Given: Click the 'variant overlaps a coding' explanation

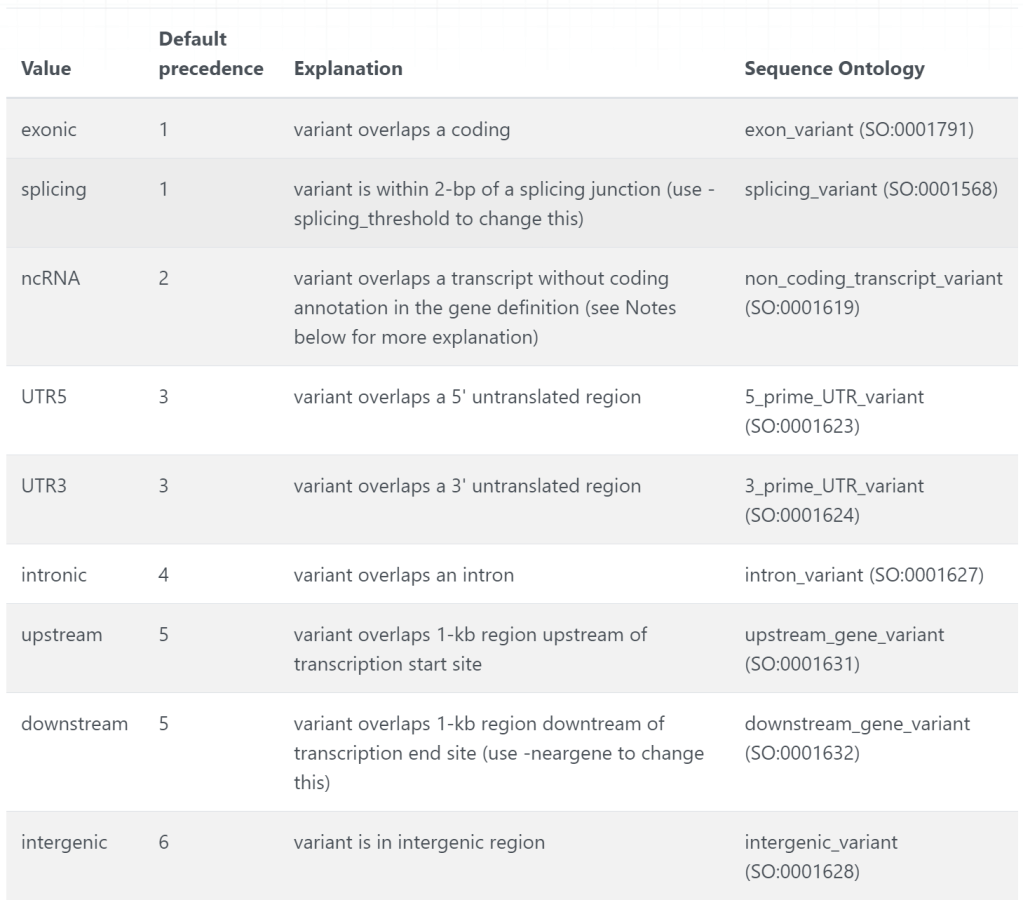Looking at the screenshot, I should coord(402,129).
